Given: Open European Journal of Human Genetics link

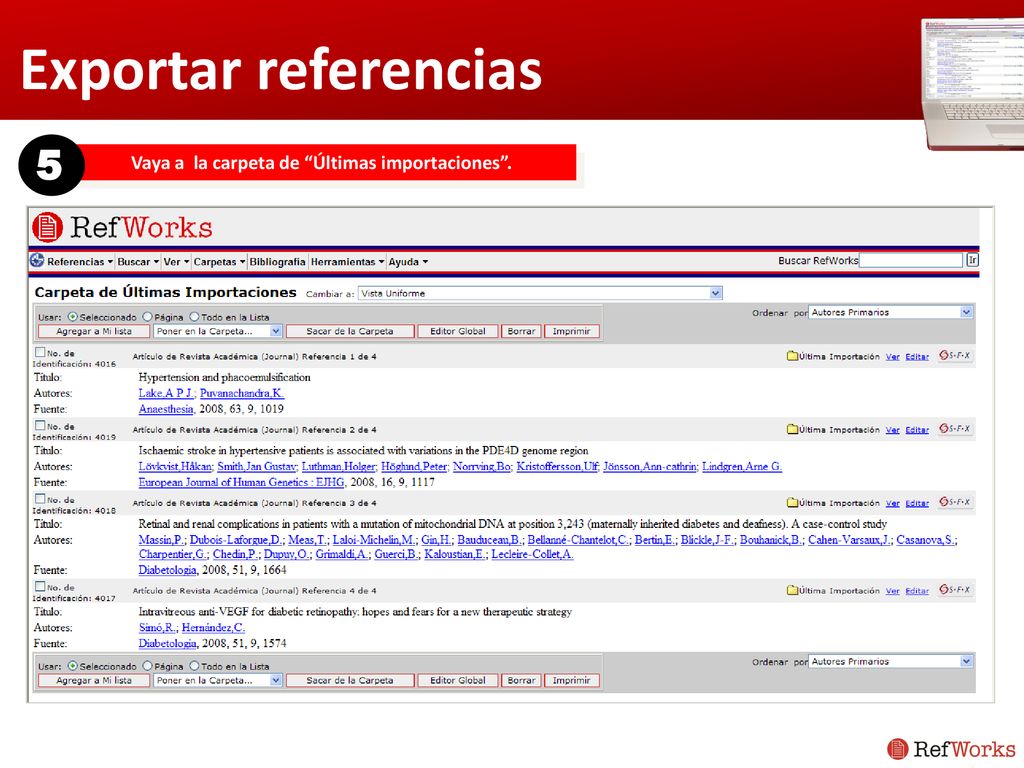Looking at the screenshot, I should click(x=242, y=482).
